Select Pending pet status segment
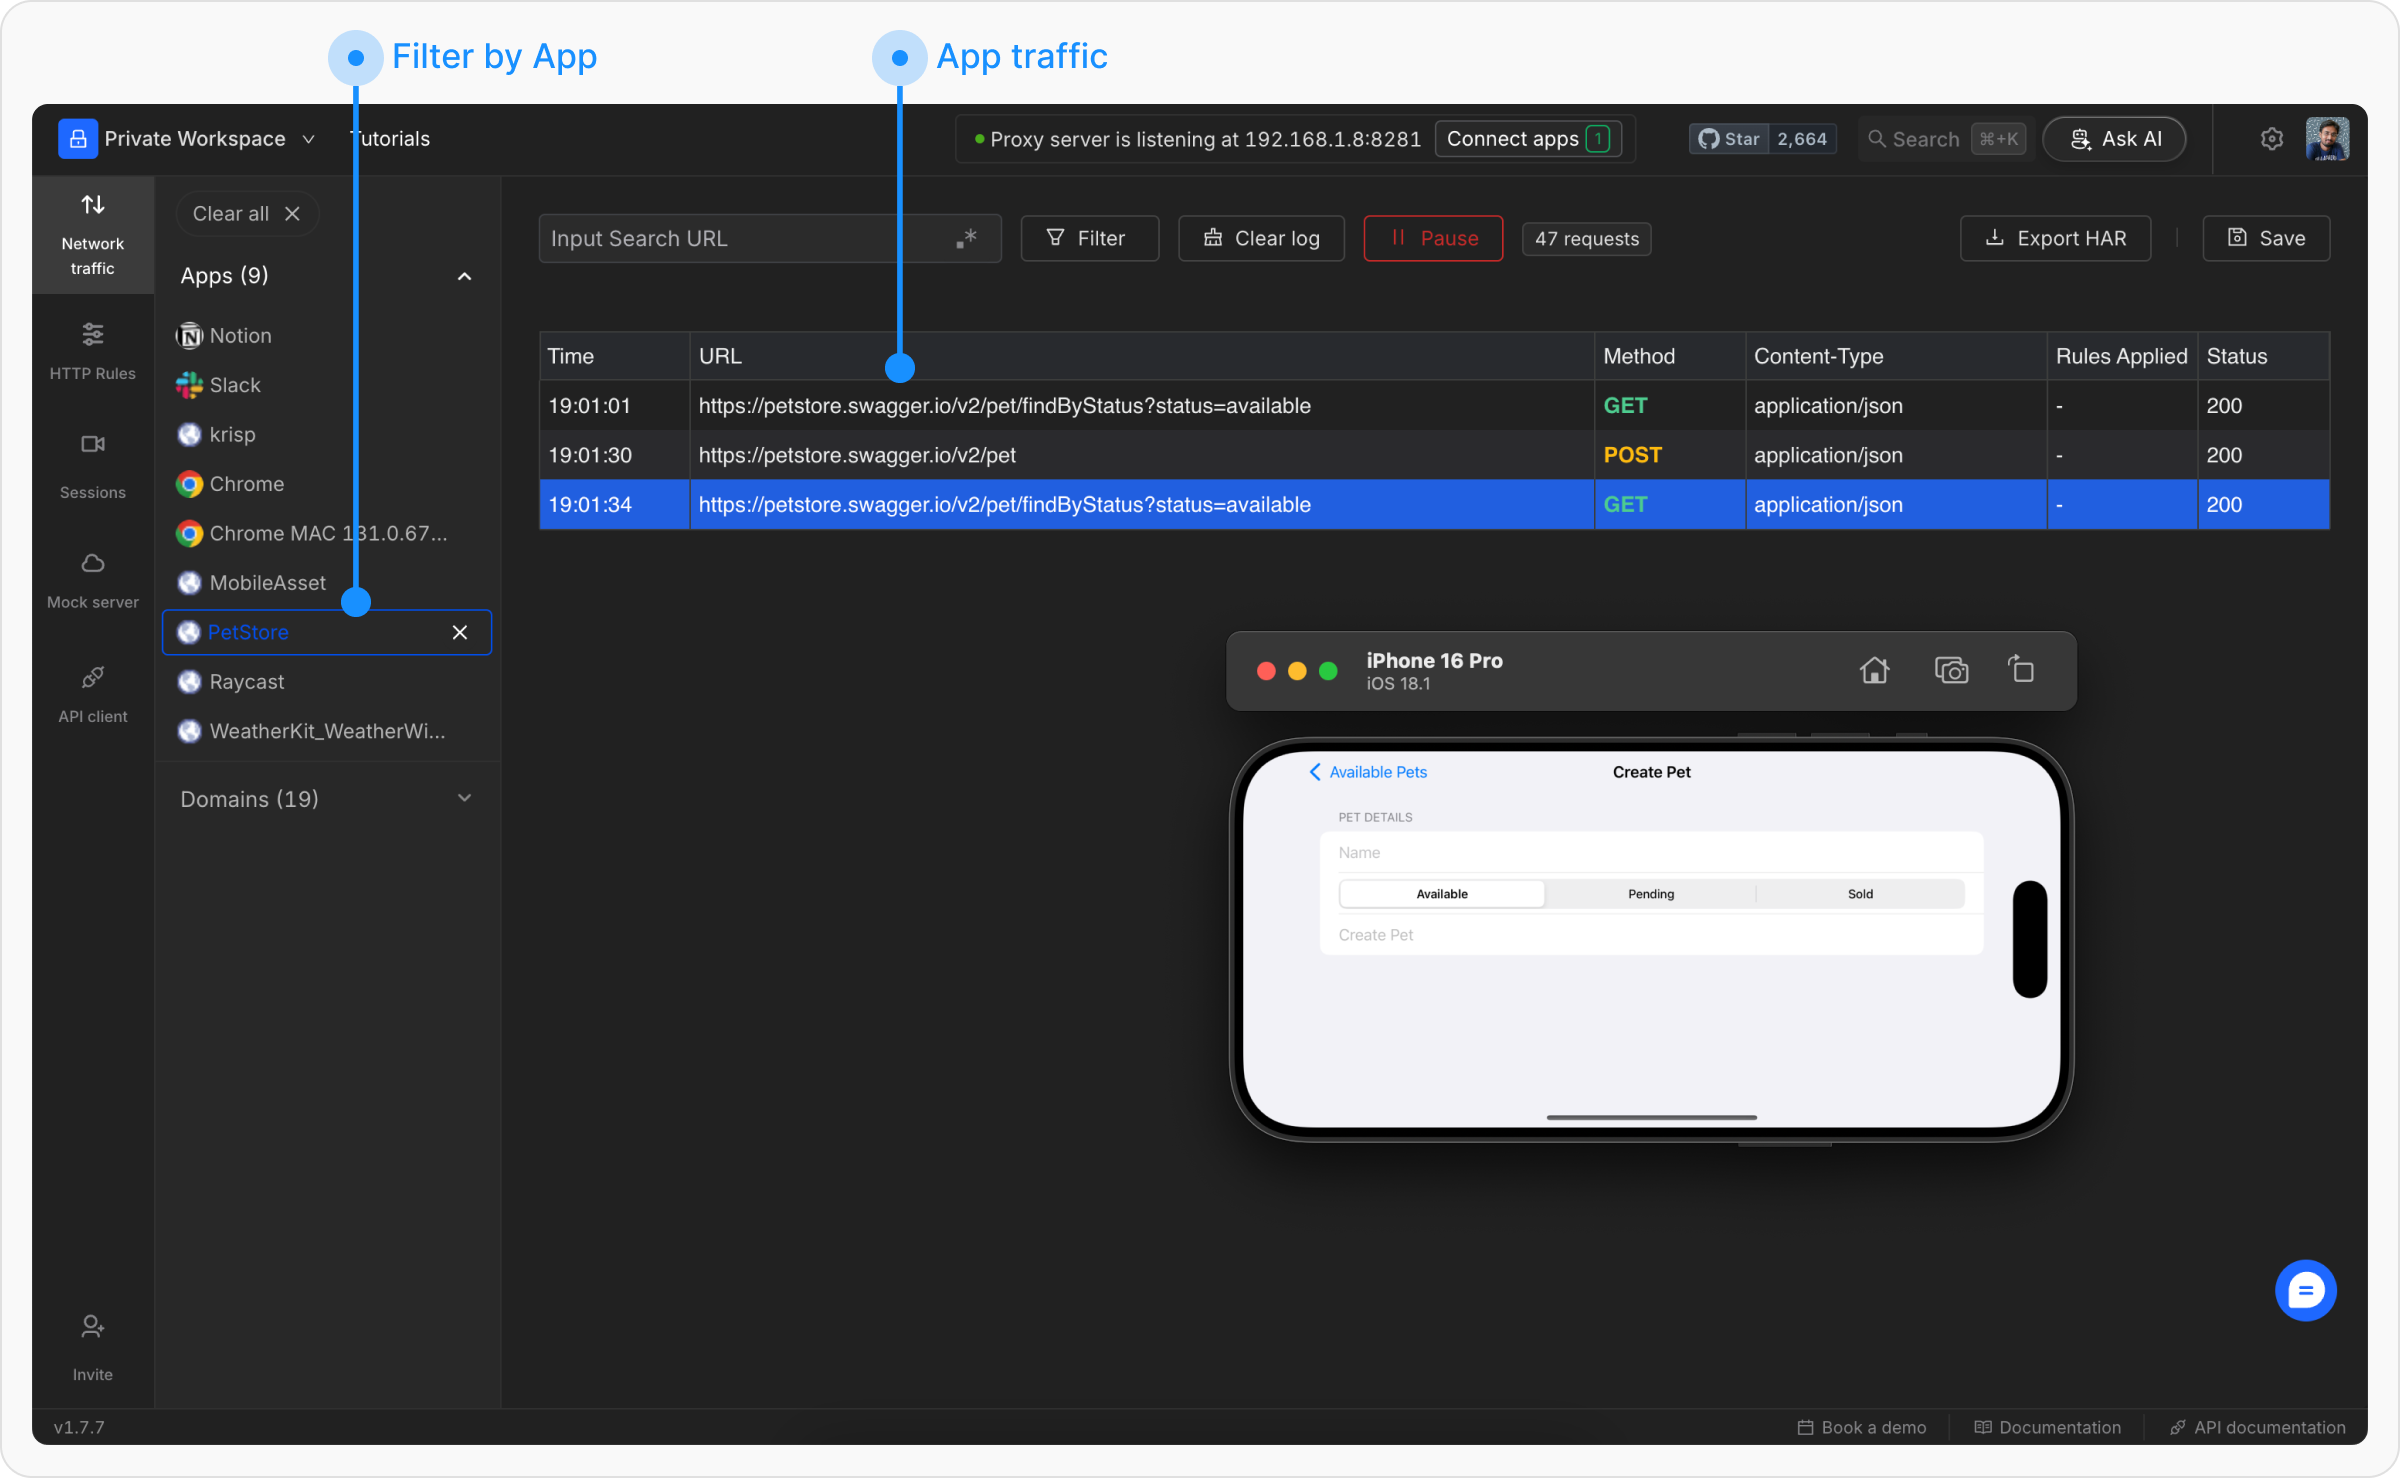Screen dimensions: 2400x1478 pos(1650,894)
